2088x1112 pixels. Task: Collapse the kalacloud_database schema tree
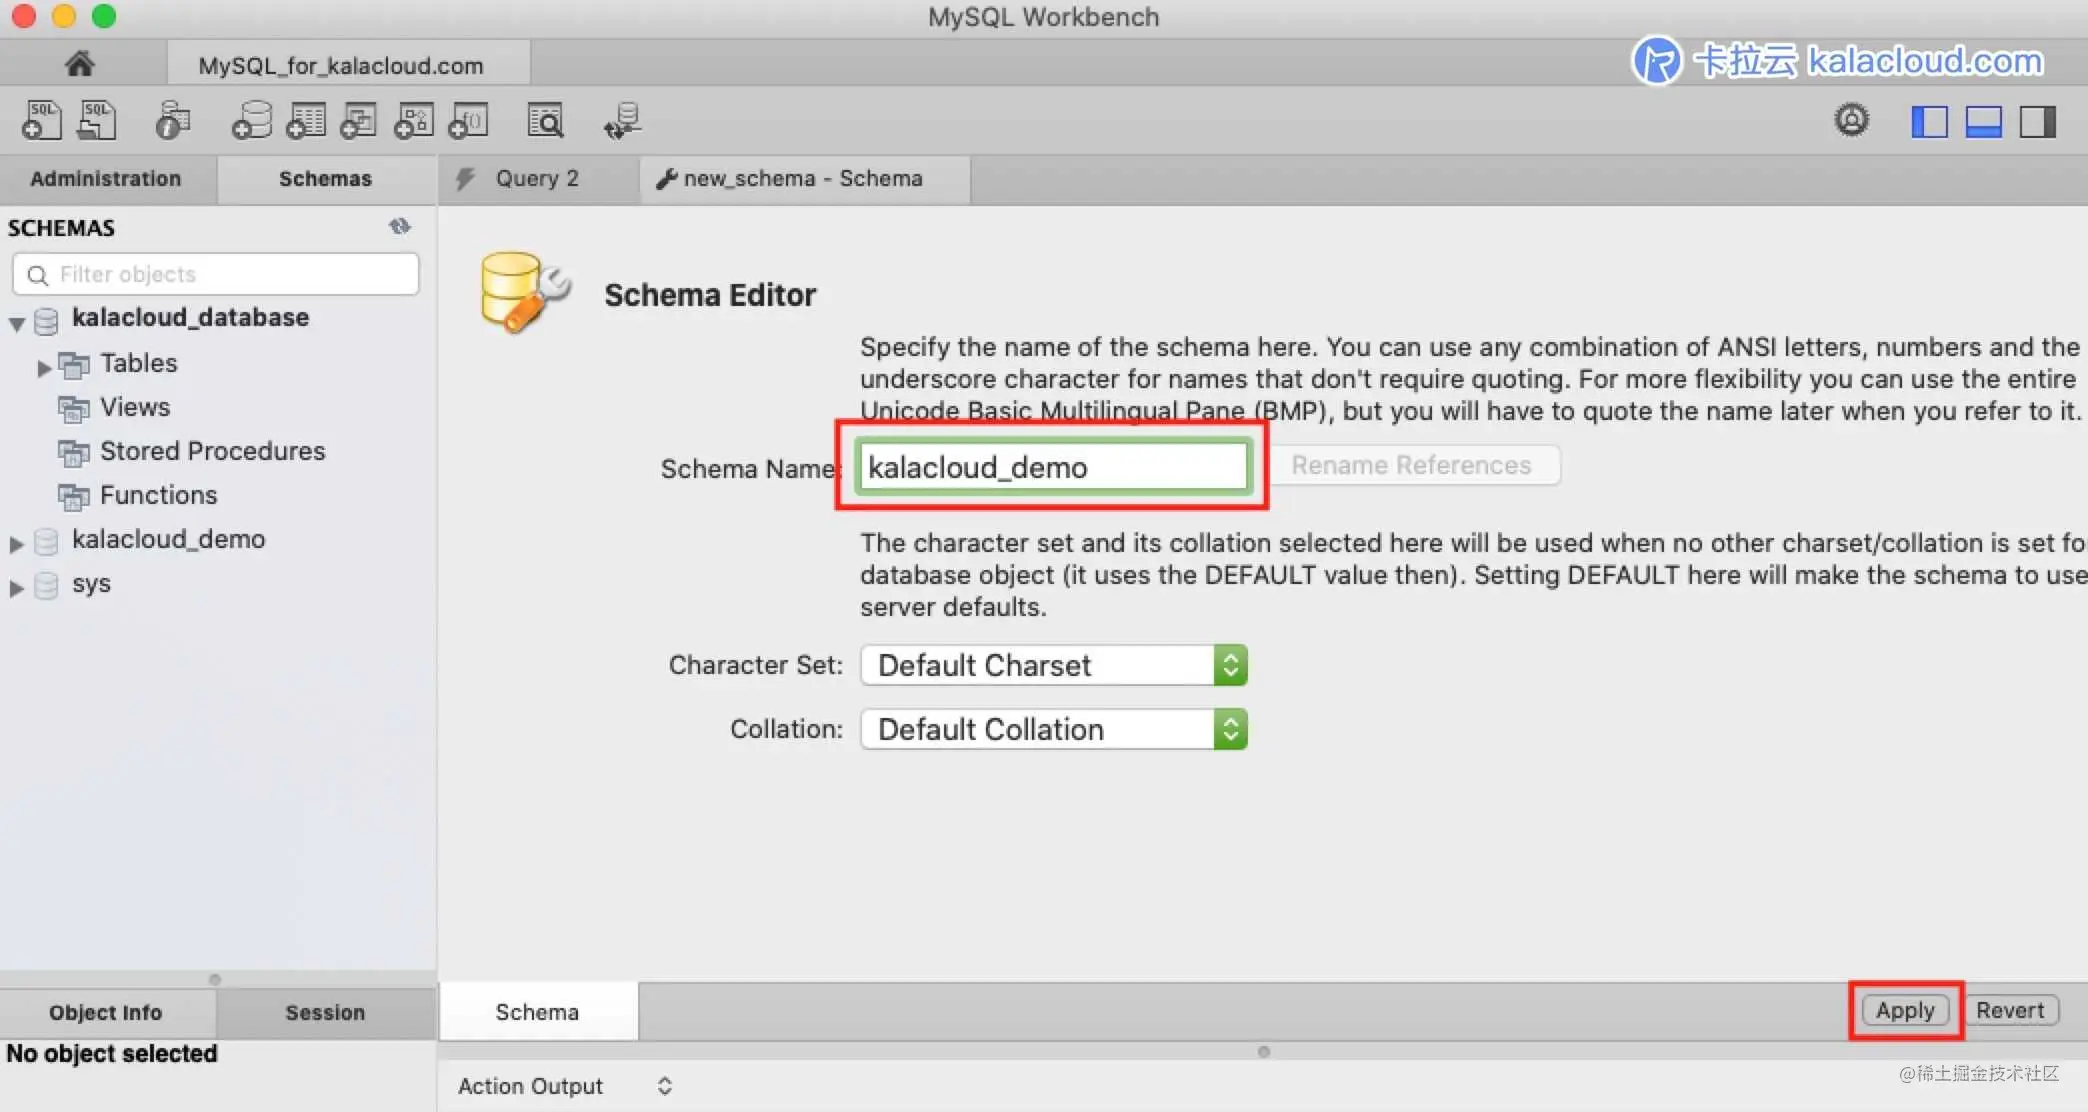(x=17, y=323)
